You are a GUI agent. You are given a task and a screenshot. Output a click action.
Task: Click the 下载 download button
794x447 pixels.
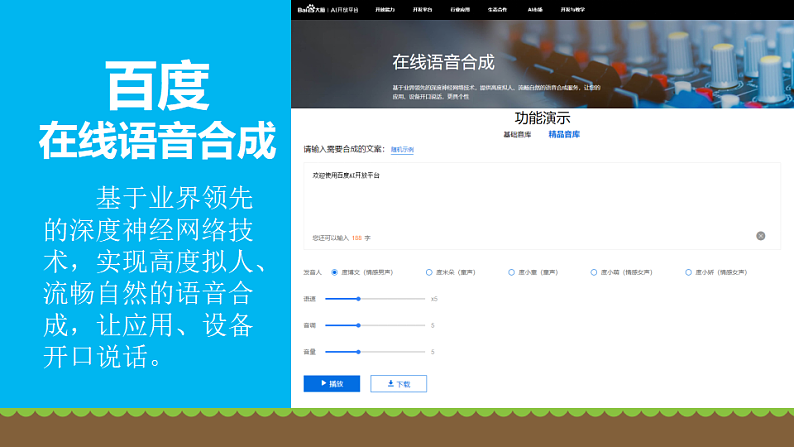[x=398, y=383]
